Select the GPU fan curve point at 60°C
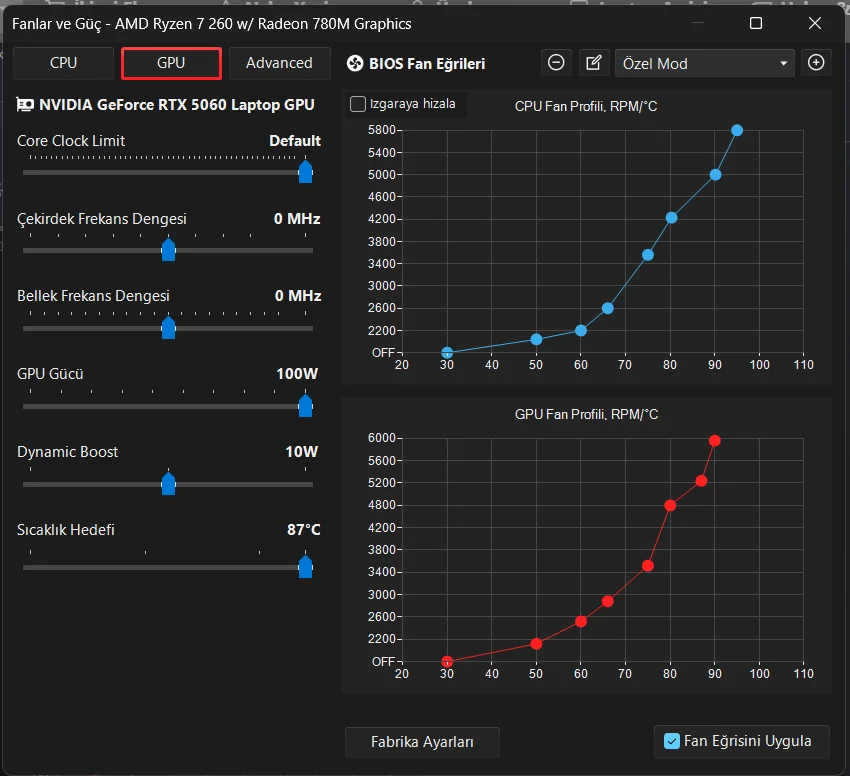 pyautogui.click(x=581, y=621)
